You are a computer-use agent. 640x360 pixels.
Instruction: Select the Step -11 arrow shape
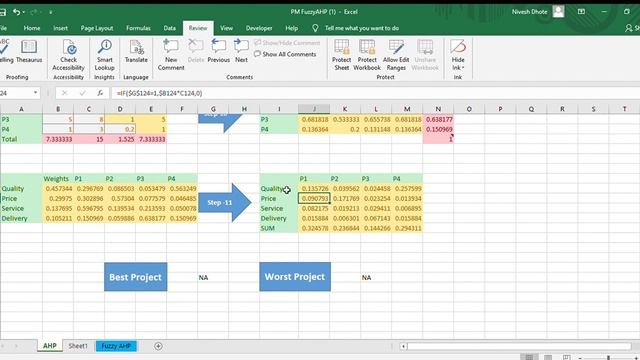pos(225,202)
